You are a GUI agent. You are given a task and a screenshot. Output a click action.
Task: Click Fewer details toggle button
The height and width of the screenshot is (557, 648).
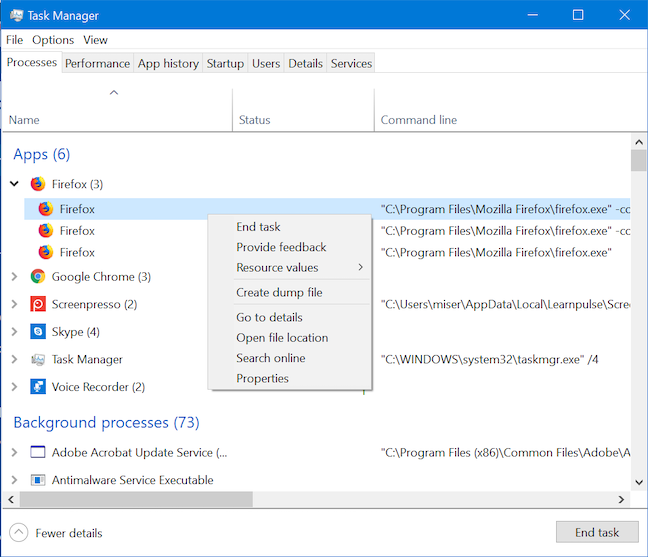[x=56, y=533]
